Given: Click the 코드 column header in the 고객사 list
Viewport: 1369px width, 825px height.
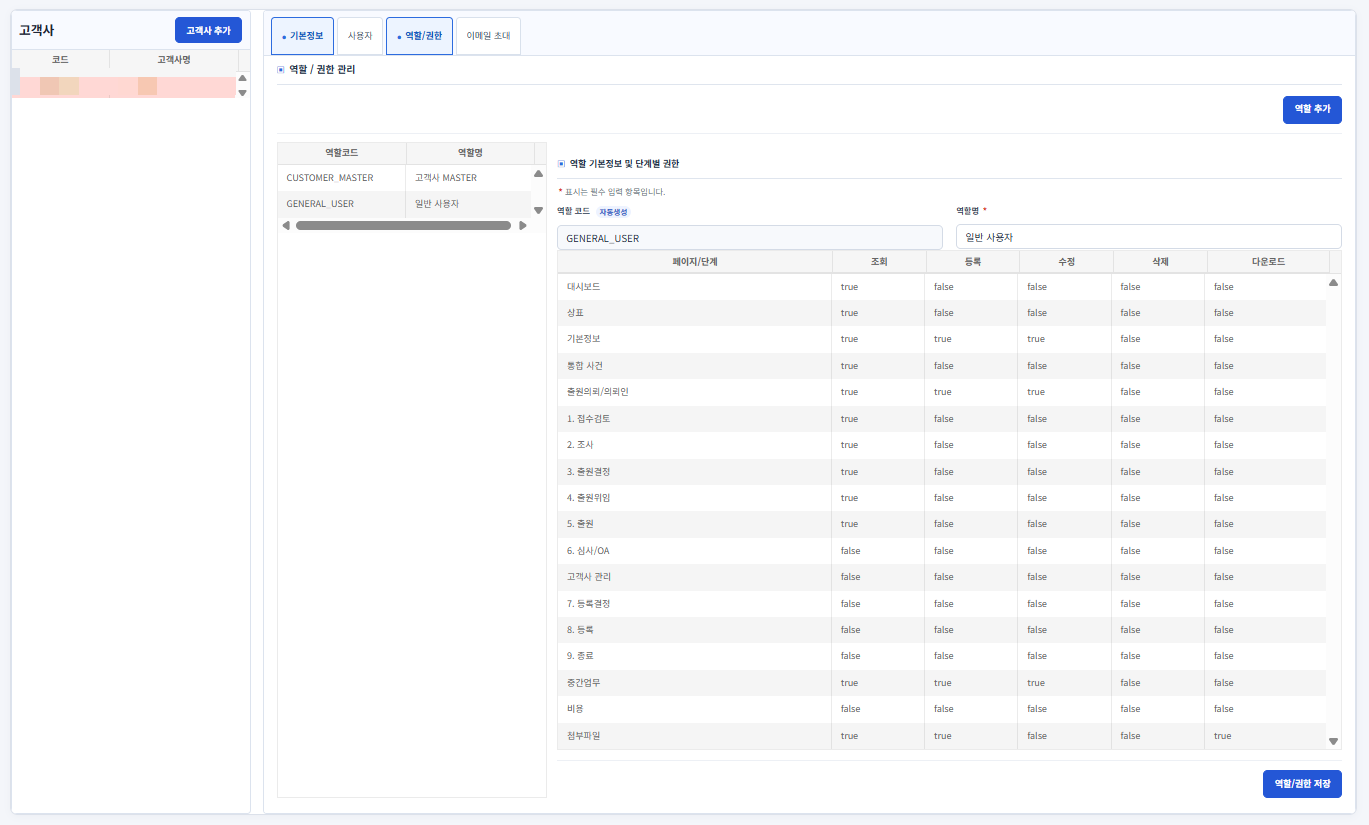Looking at the screenshot, I should click(60, 60).
